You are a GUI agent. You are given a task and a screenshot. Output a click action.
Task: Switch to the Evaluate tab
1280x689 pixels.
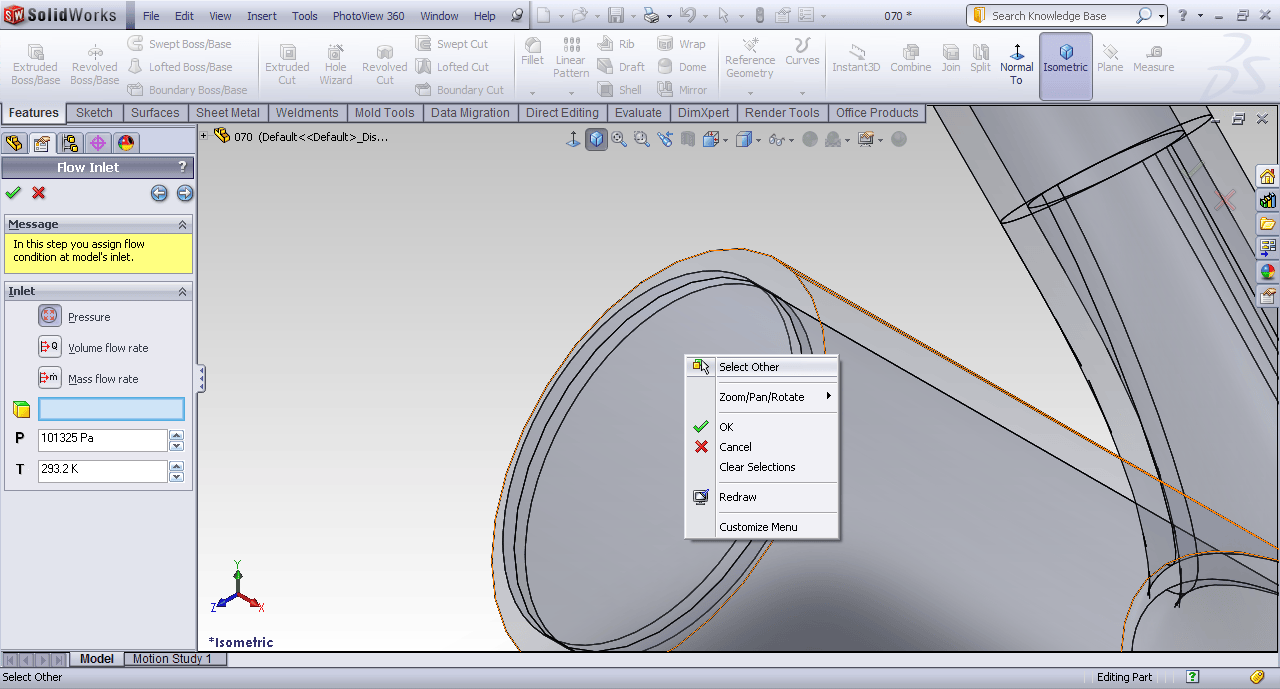tap(638, 113)
